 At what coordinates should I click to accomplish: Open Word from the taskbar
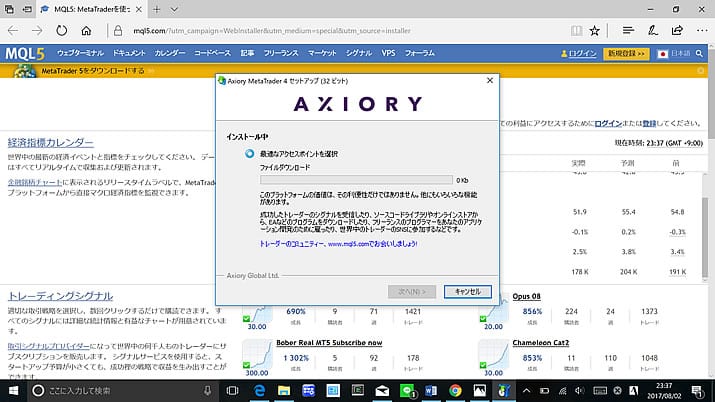pos(431,391)
